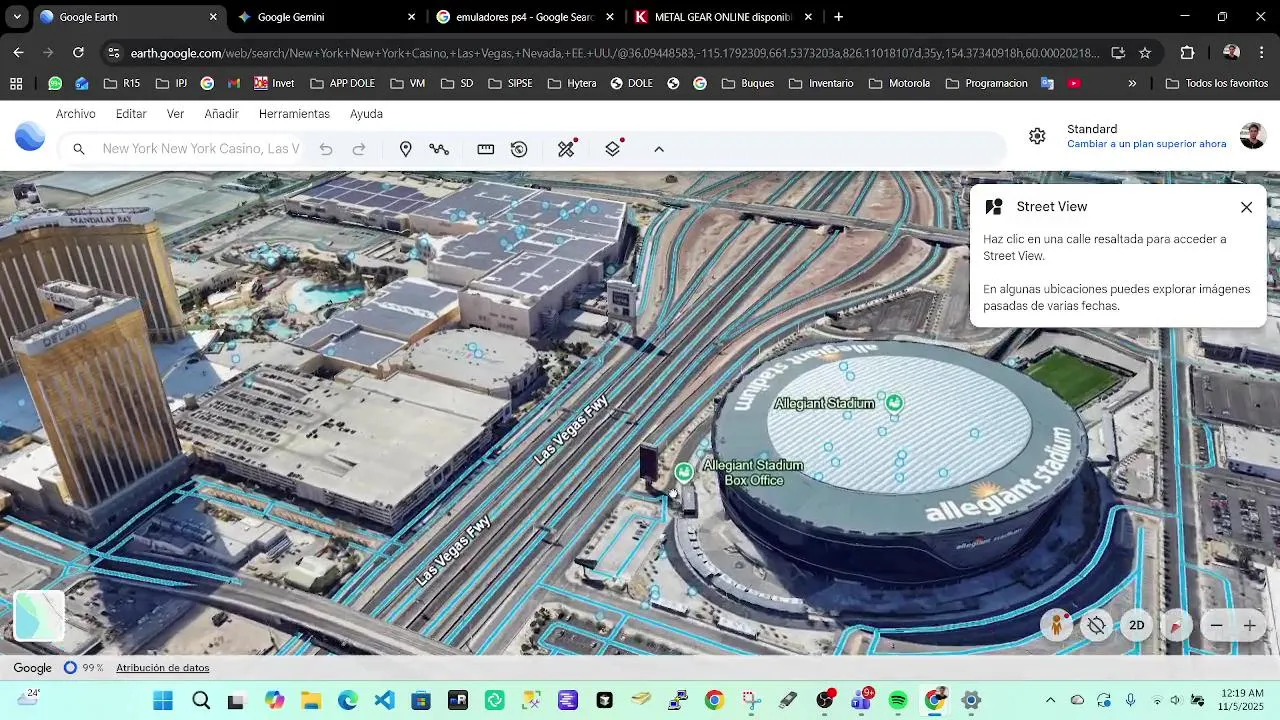Go back with the browser back arrow
Viewport: 1280px width, 720px height.
[18, 52]
